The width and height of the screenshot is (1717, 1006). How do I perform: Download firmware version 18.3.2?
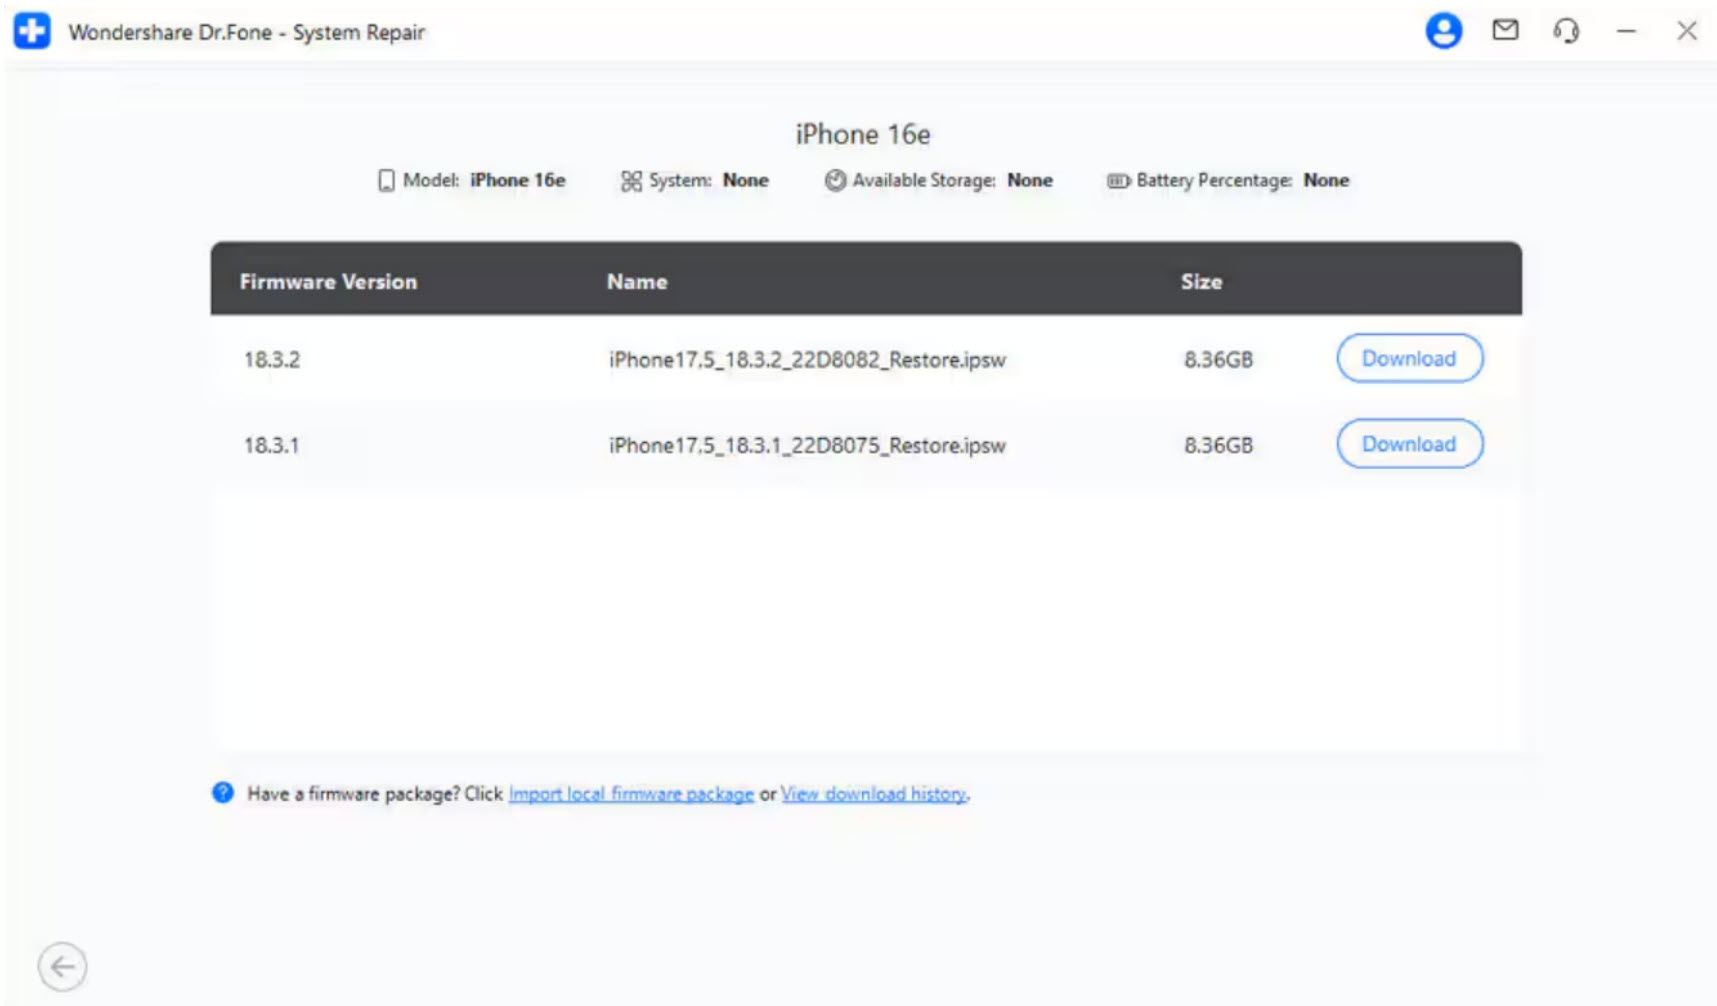(x=1408, y=358)
